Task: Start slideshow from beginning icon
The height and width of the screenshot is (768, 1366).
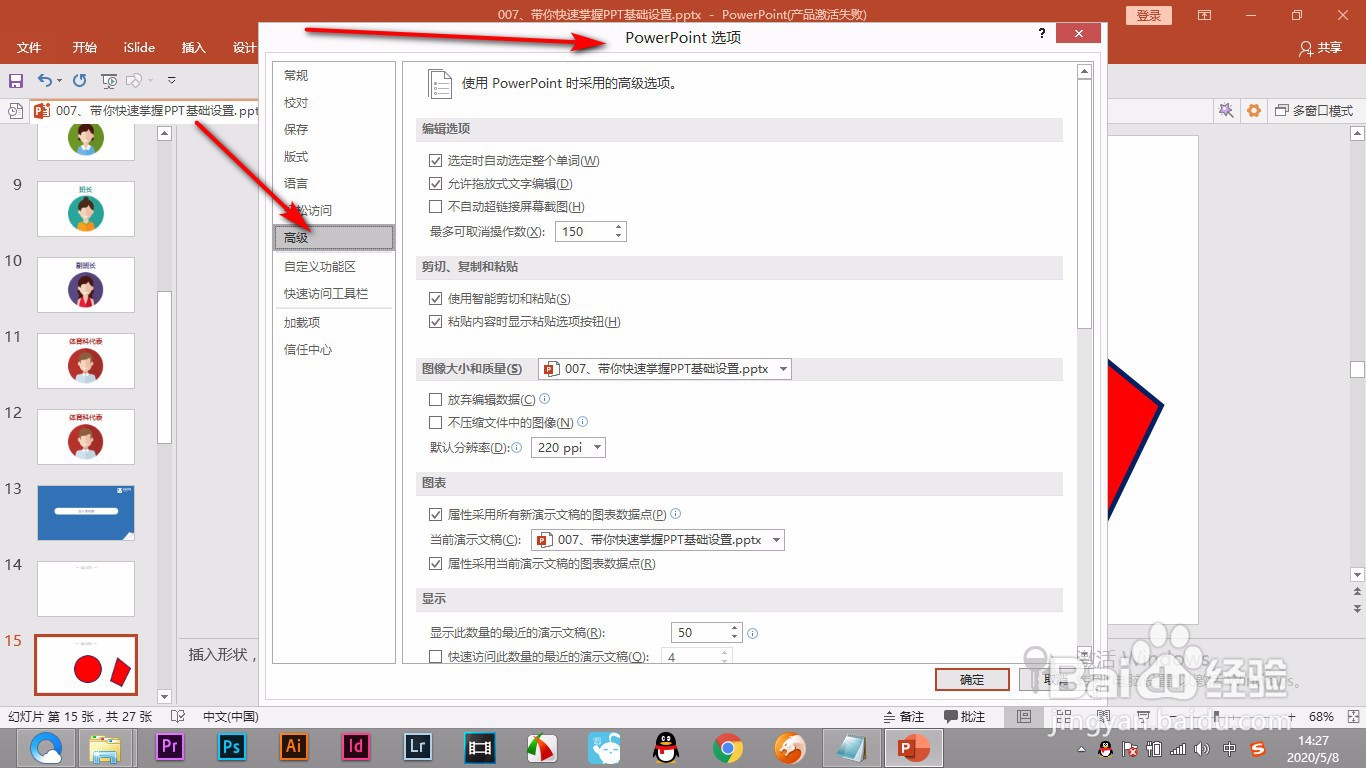Action: pos(109,80)
